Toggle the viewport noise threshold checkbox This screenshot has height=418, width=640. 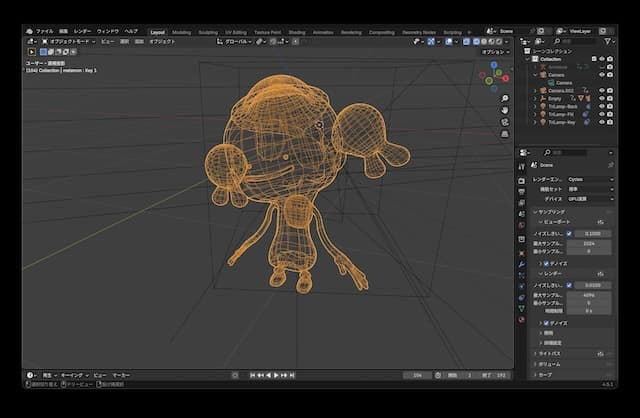[x=569, y=233]
